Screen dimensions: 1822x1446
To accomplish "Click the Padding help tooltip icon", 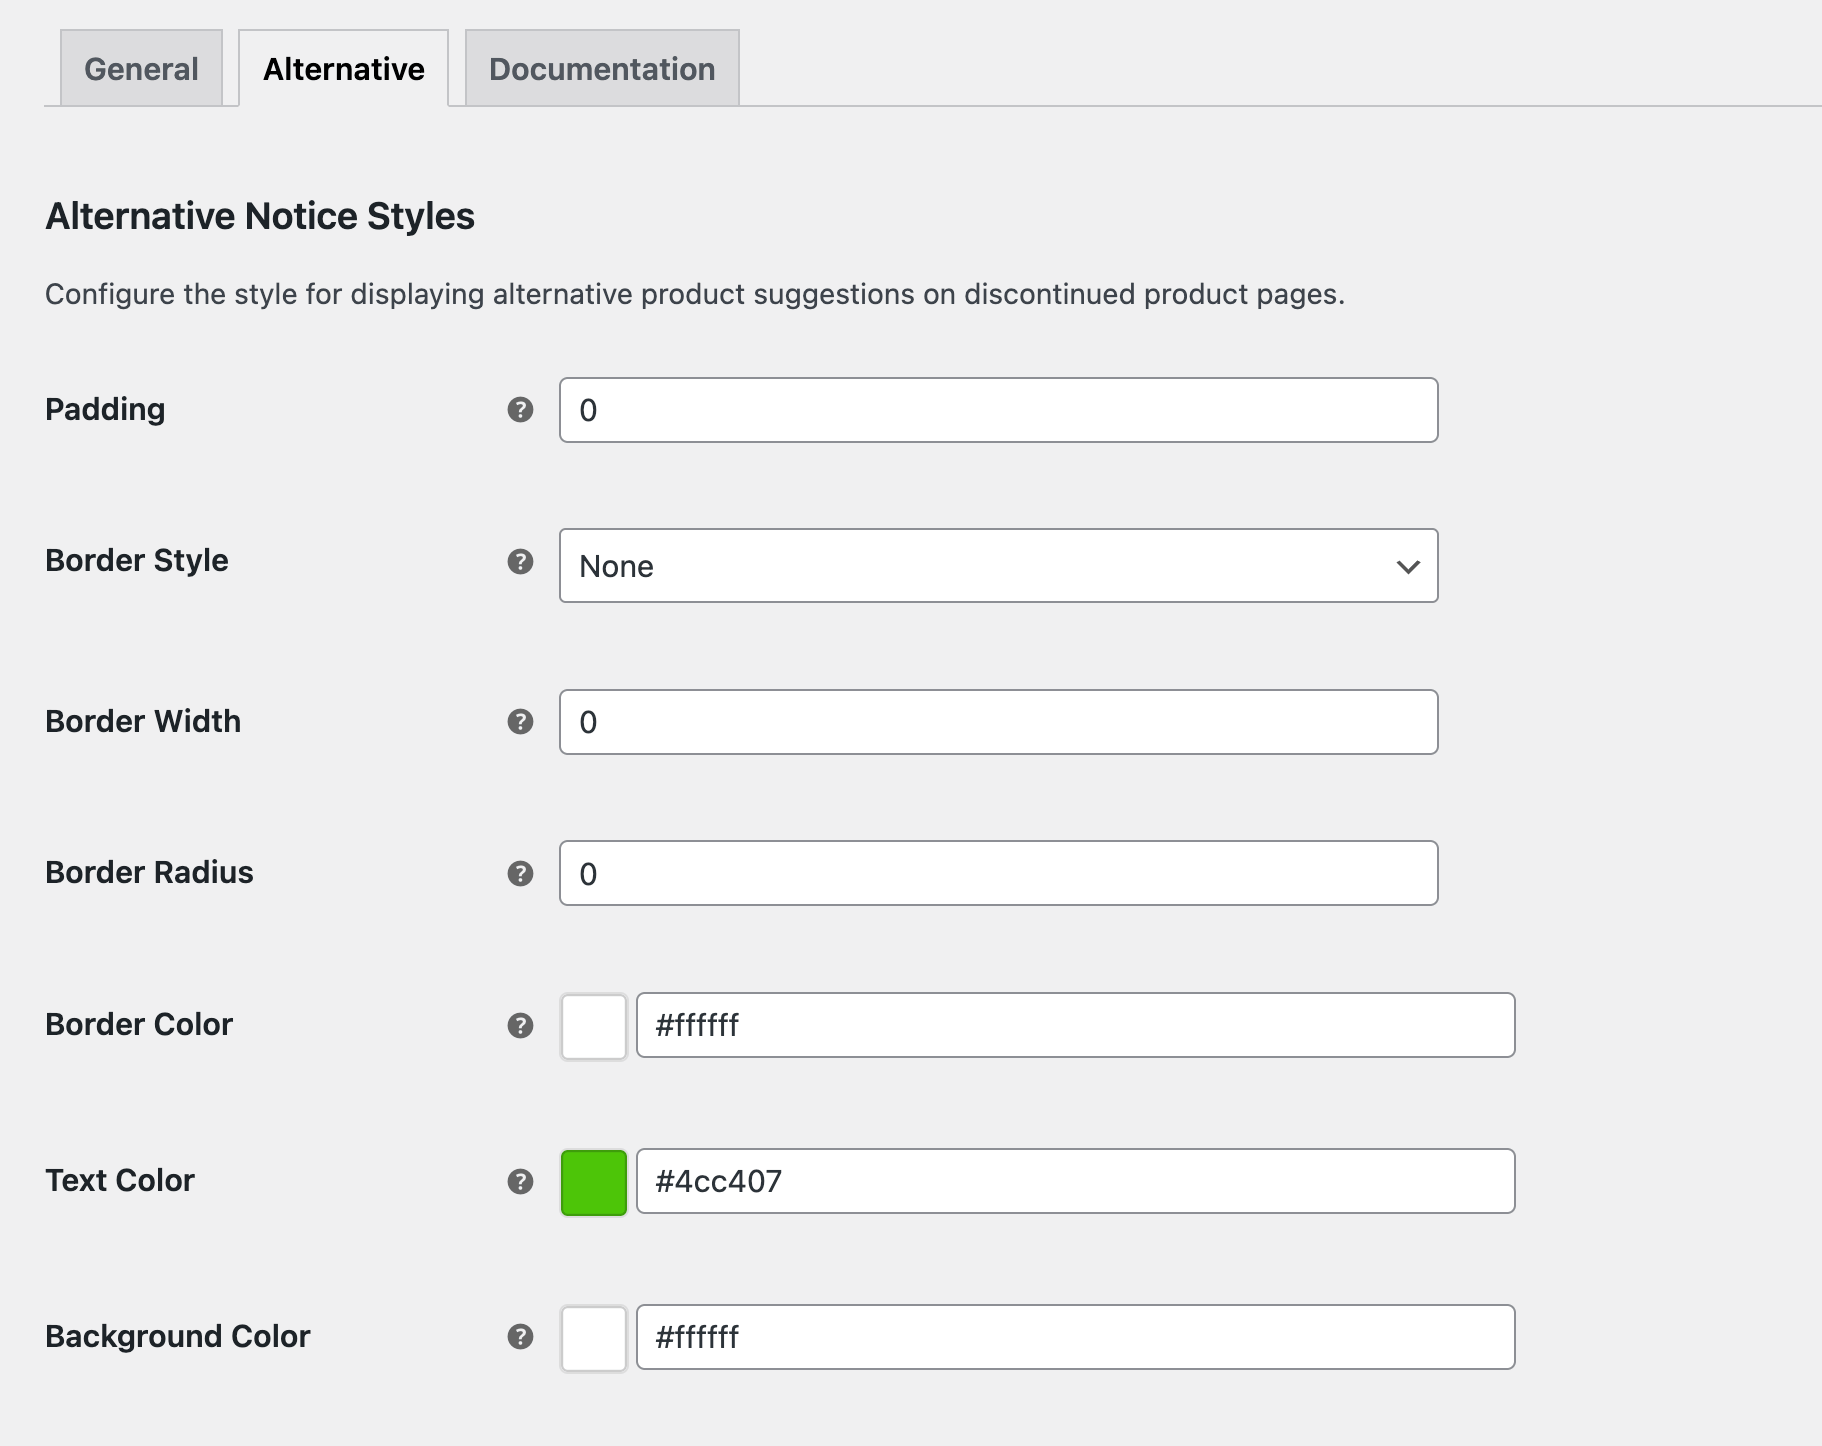I will click(520, 410).
